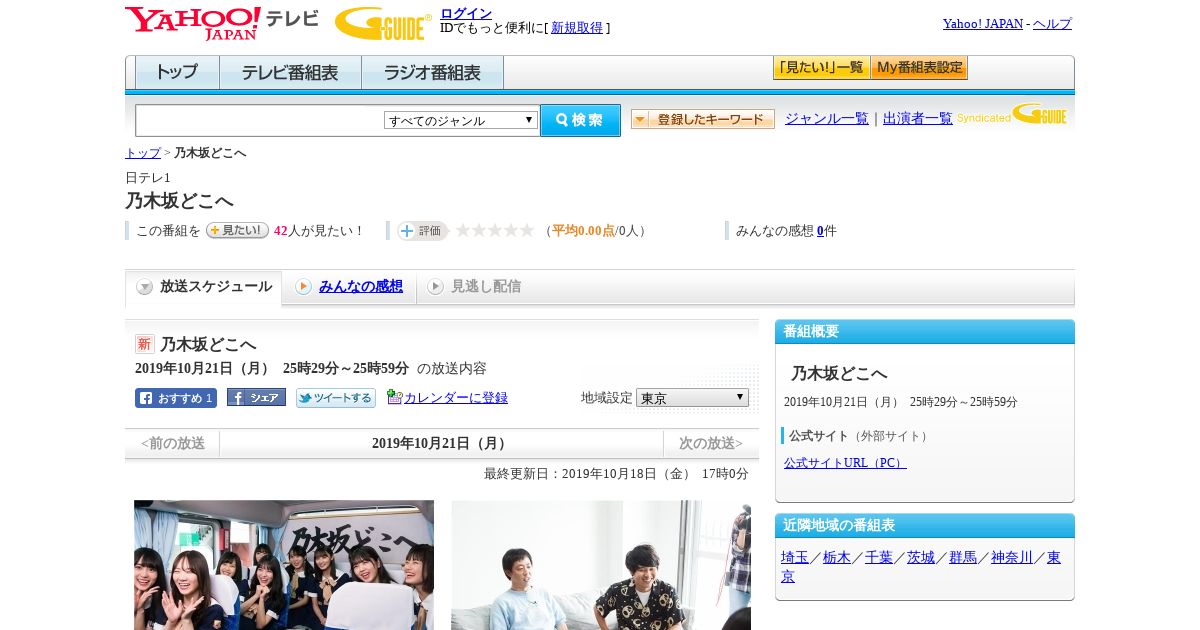Click the 新規取得 link
Screen dimensions: 1200x630
click(577, 28)
